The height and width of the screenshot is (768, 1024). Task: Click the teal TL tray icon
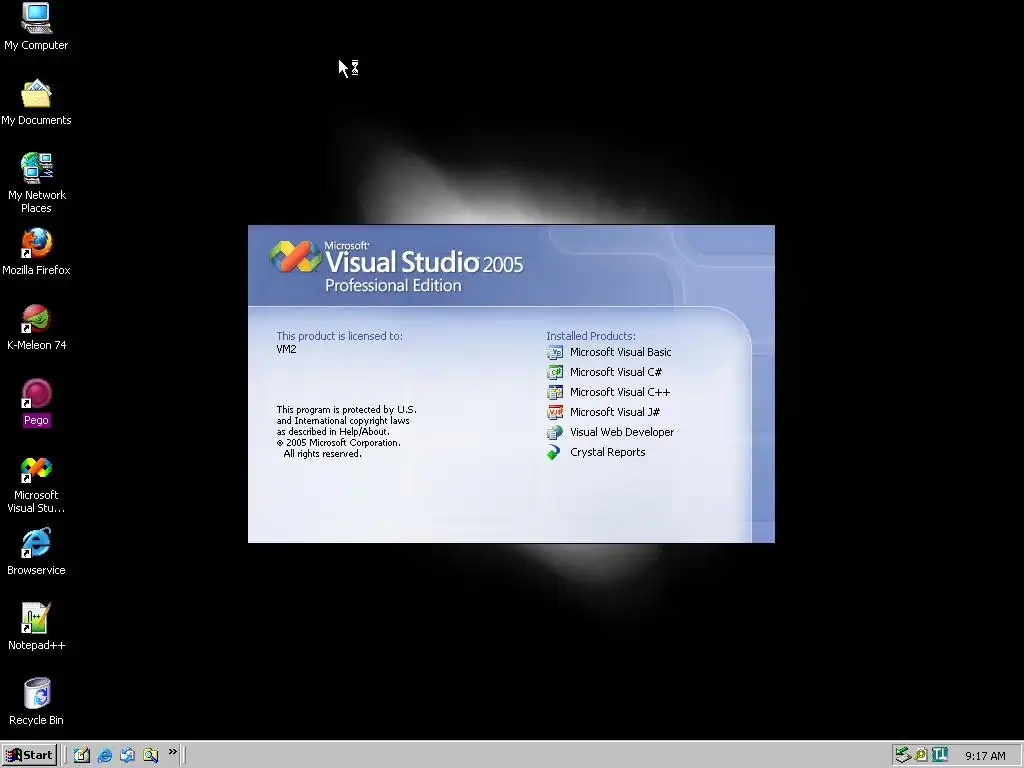[x=940, y=755]
